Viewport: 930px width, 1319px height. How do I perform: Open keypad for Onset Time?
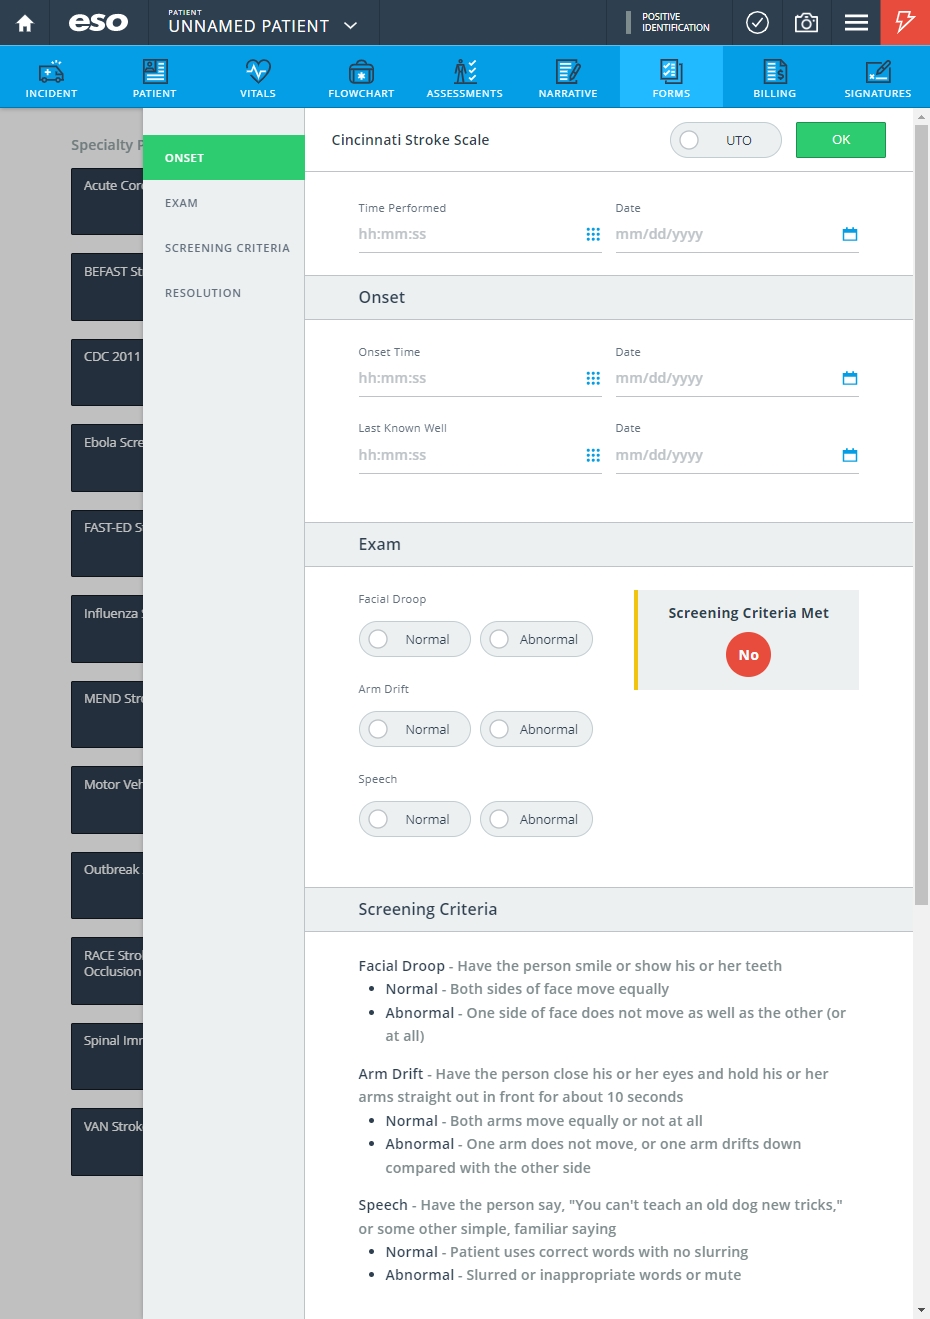click(593, 378)
